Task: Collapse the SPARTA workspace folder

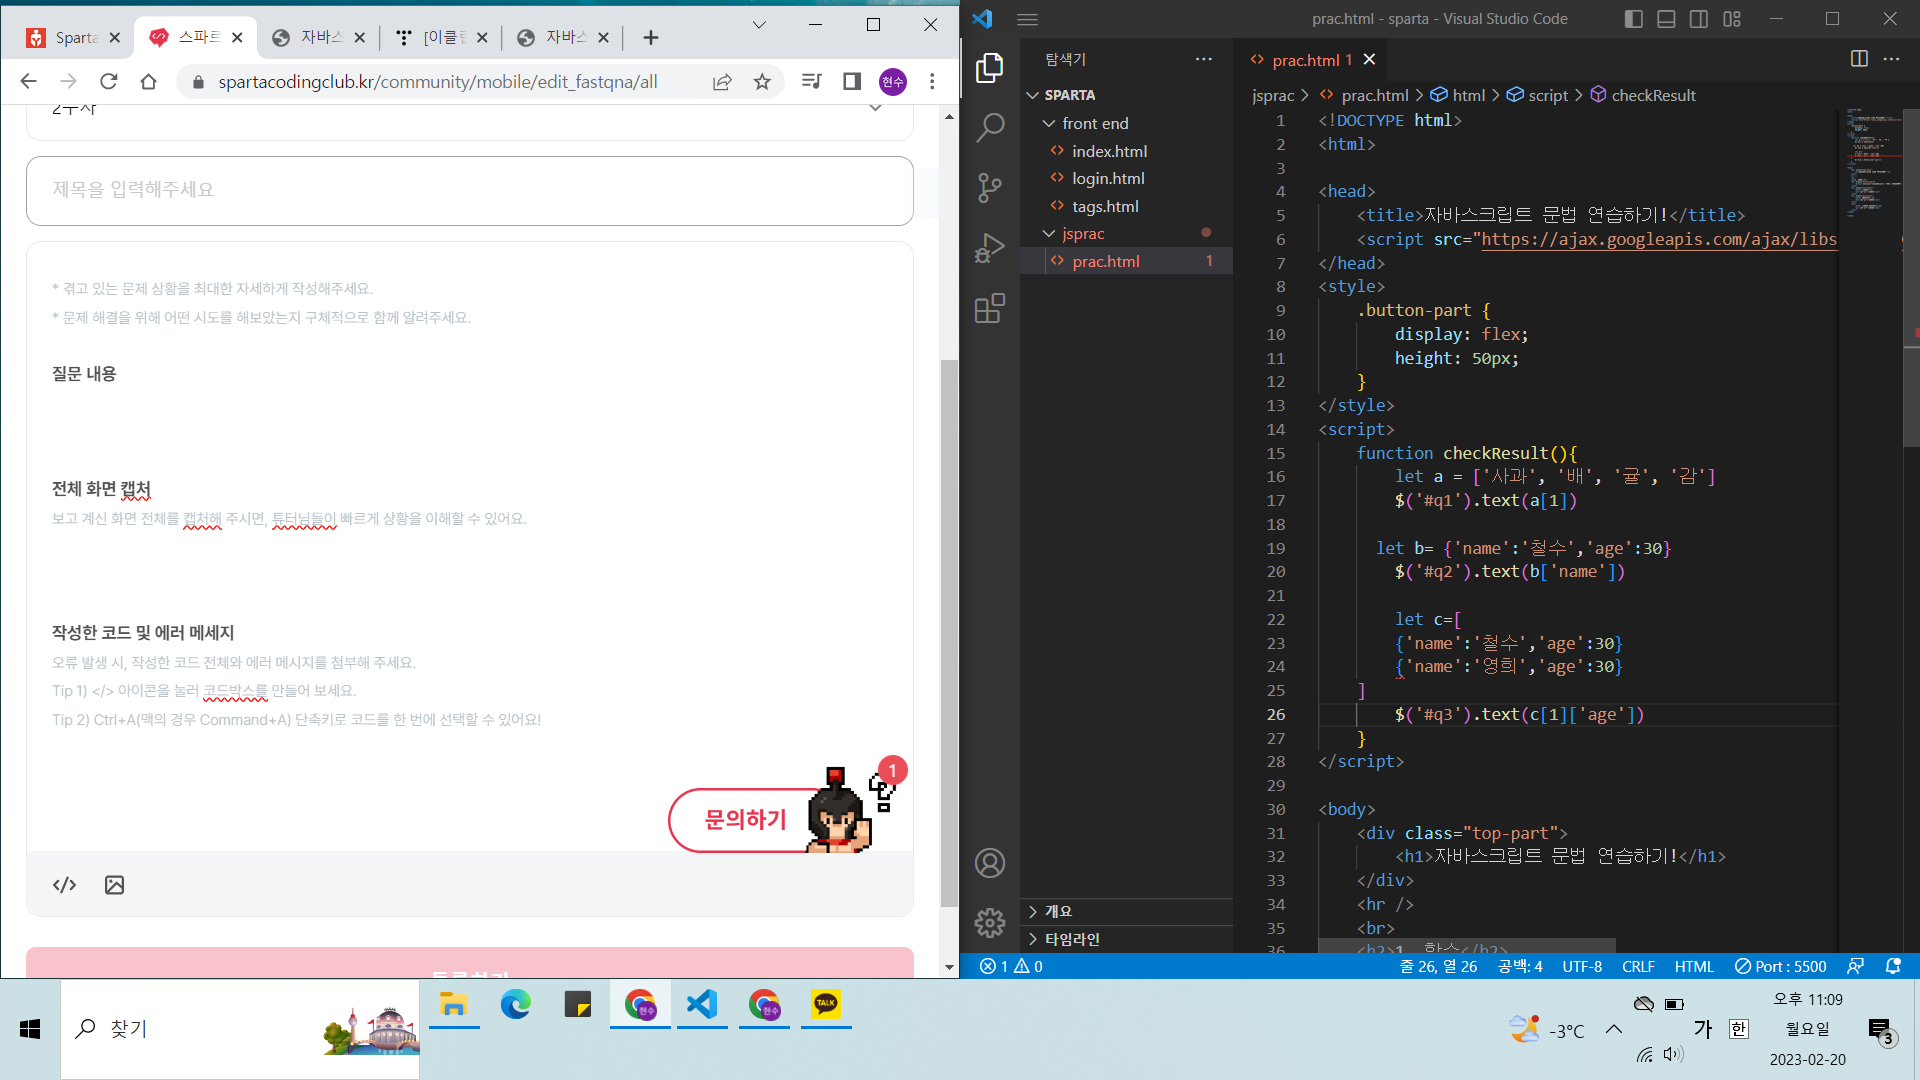Action: 1126,95
